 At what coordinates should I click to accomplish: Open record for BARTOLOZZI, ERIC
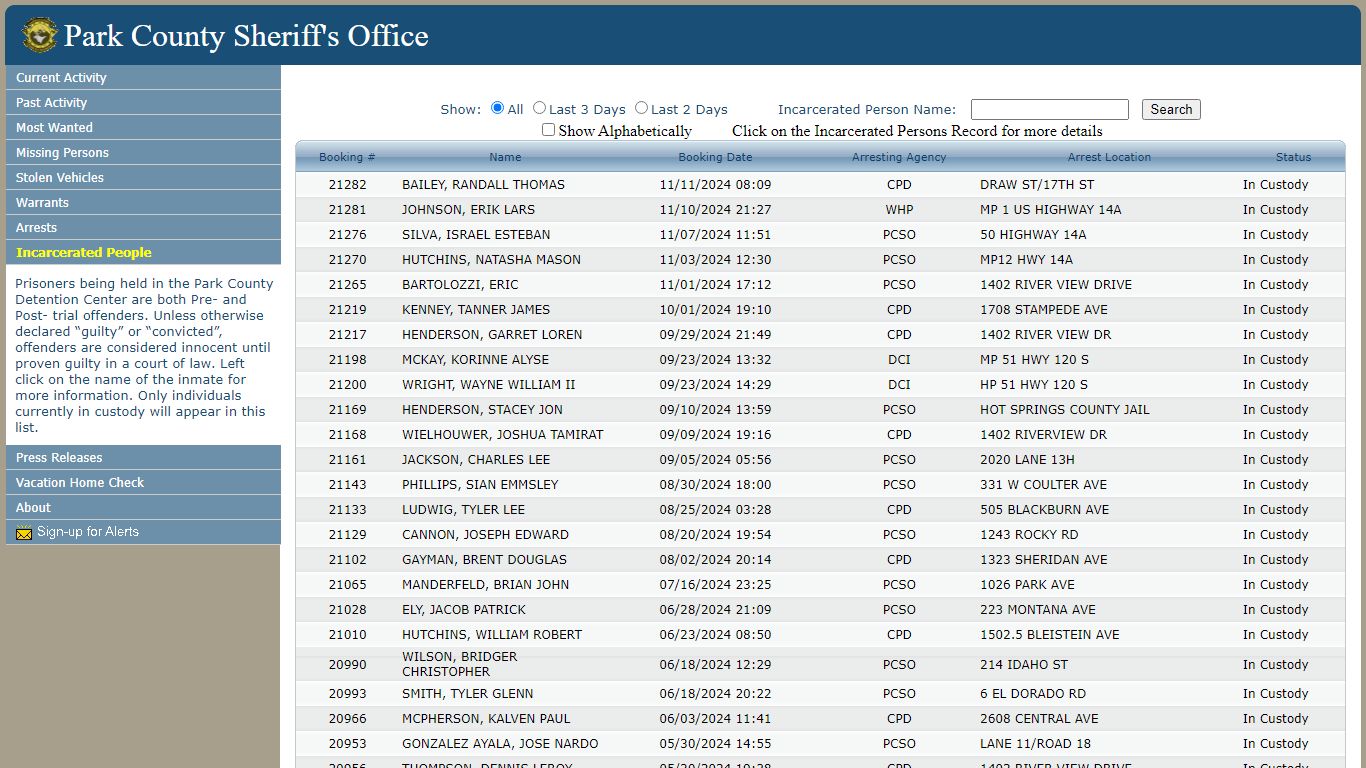[820, 285]
